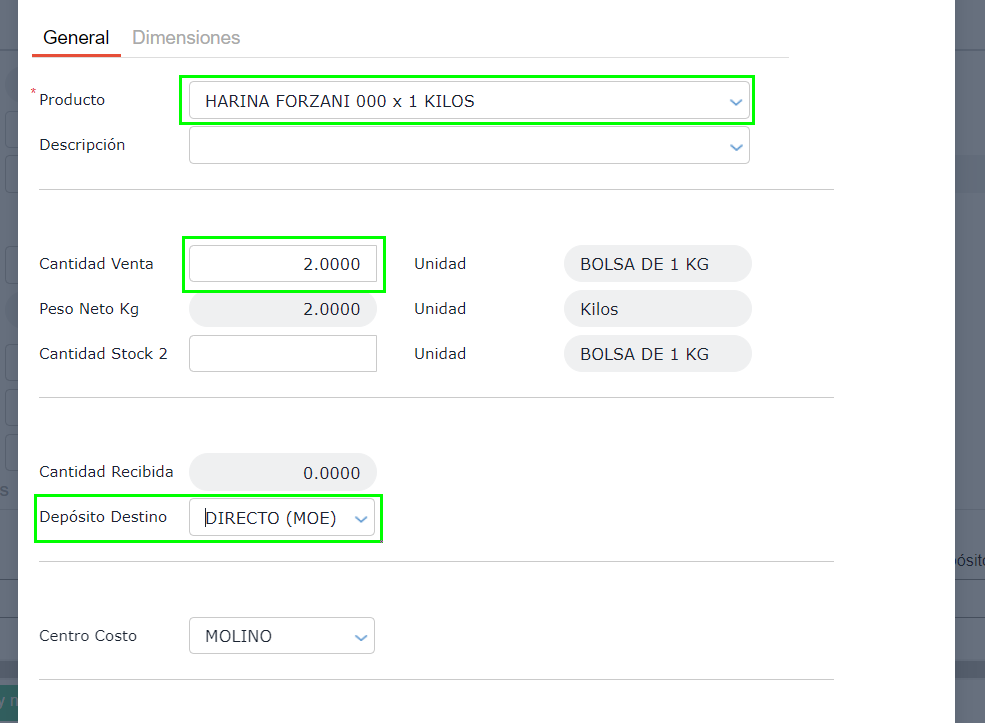Click the Kilos unit field
Viewport: 985px width, 723px height.
(657, 309)
